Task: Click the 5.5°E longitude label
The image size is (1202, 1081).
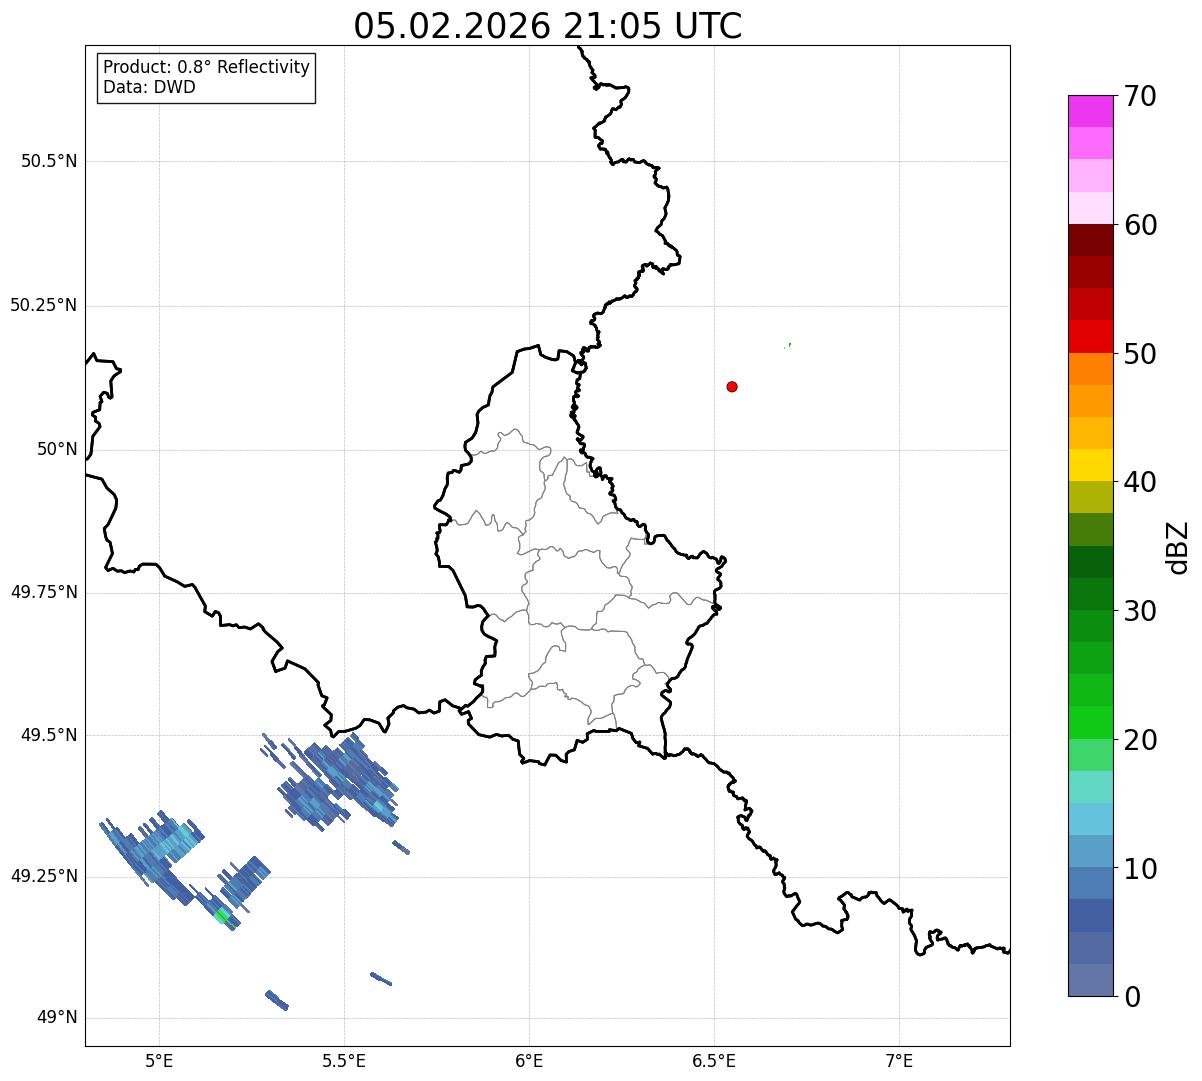Action: (344, 1060)
